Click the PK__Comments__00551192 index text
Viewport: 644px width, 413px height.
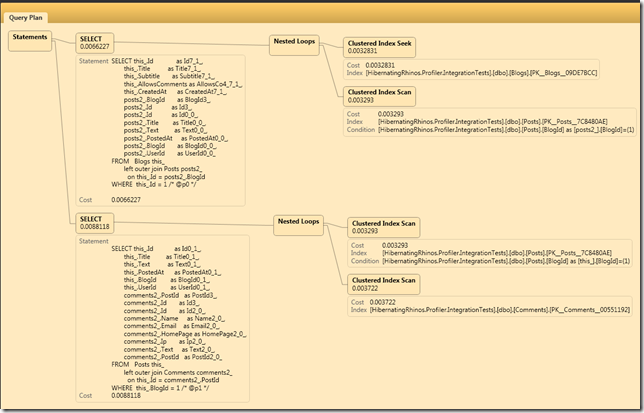[x=500, y=310]
